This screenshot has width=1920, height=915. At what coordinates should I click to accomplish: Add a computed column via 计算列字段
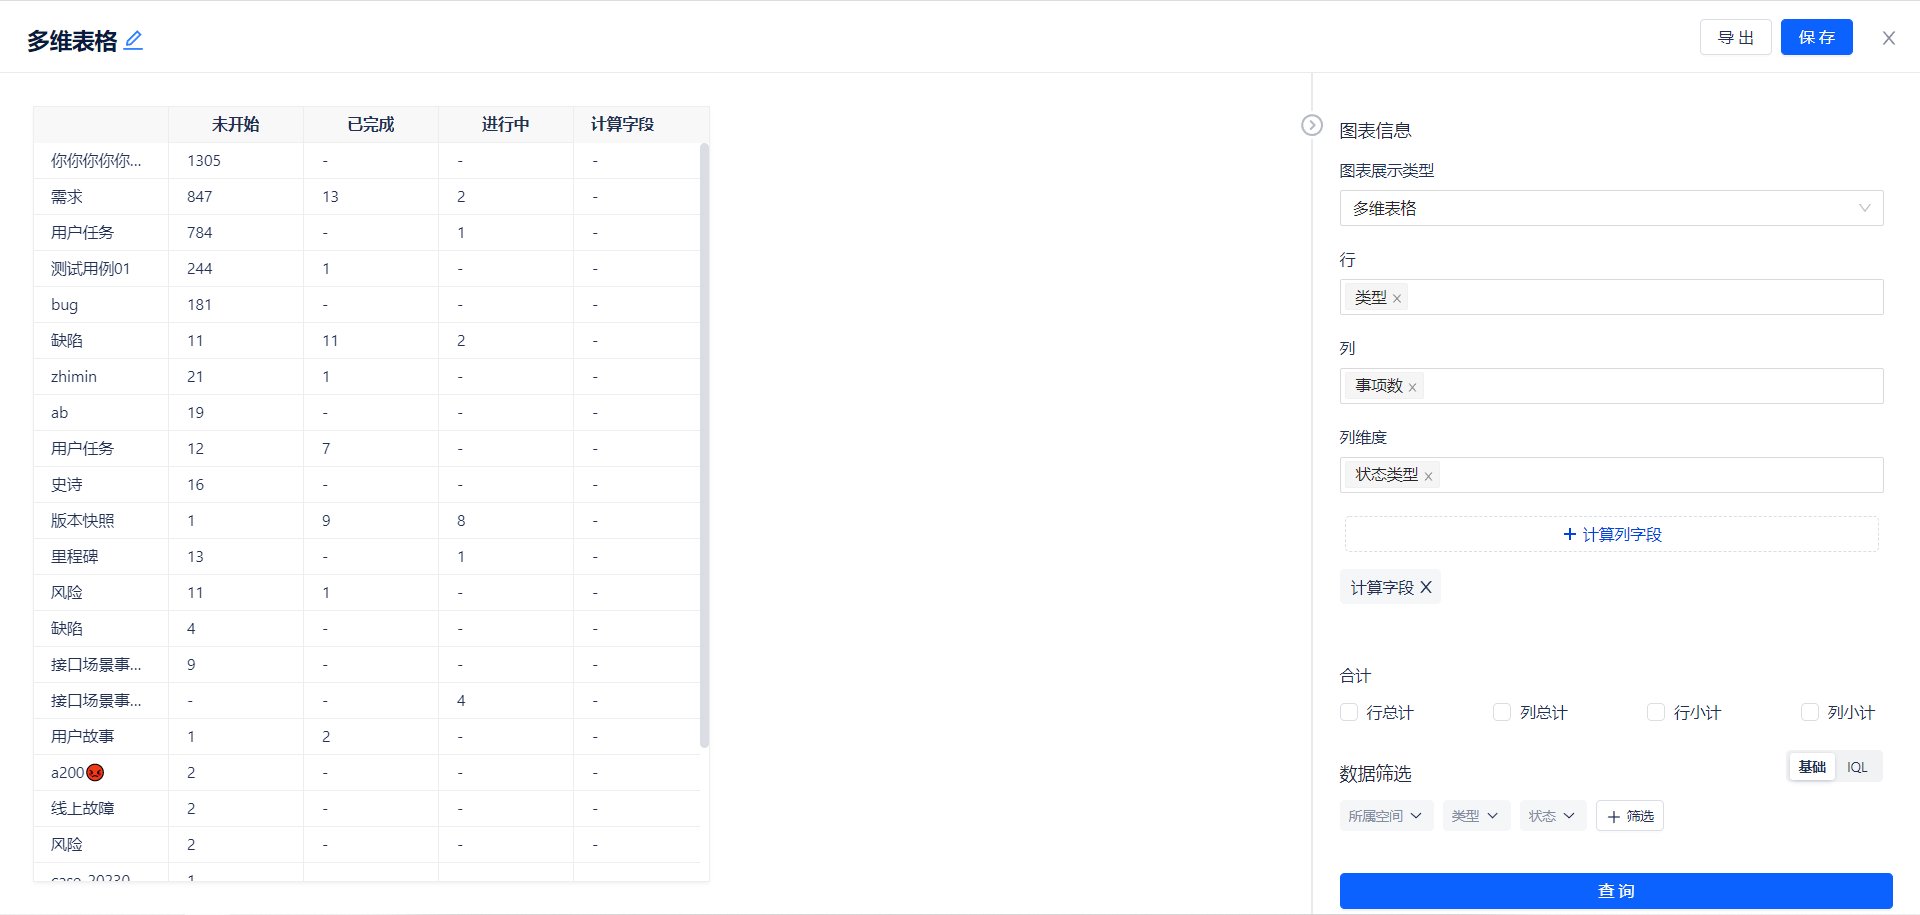click(x=1611, y=534)
